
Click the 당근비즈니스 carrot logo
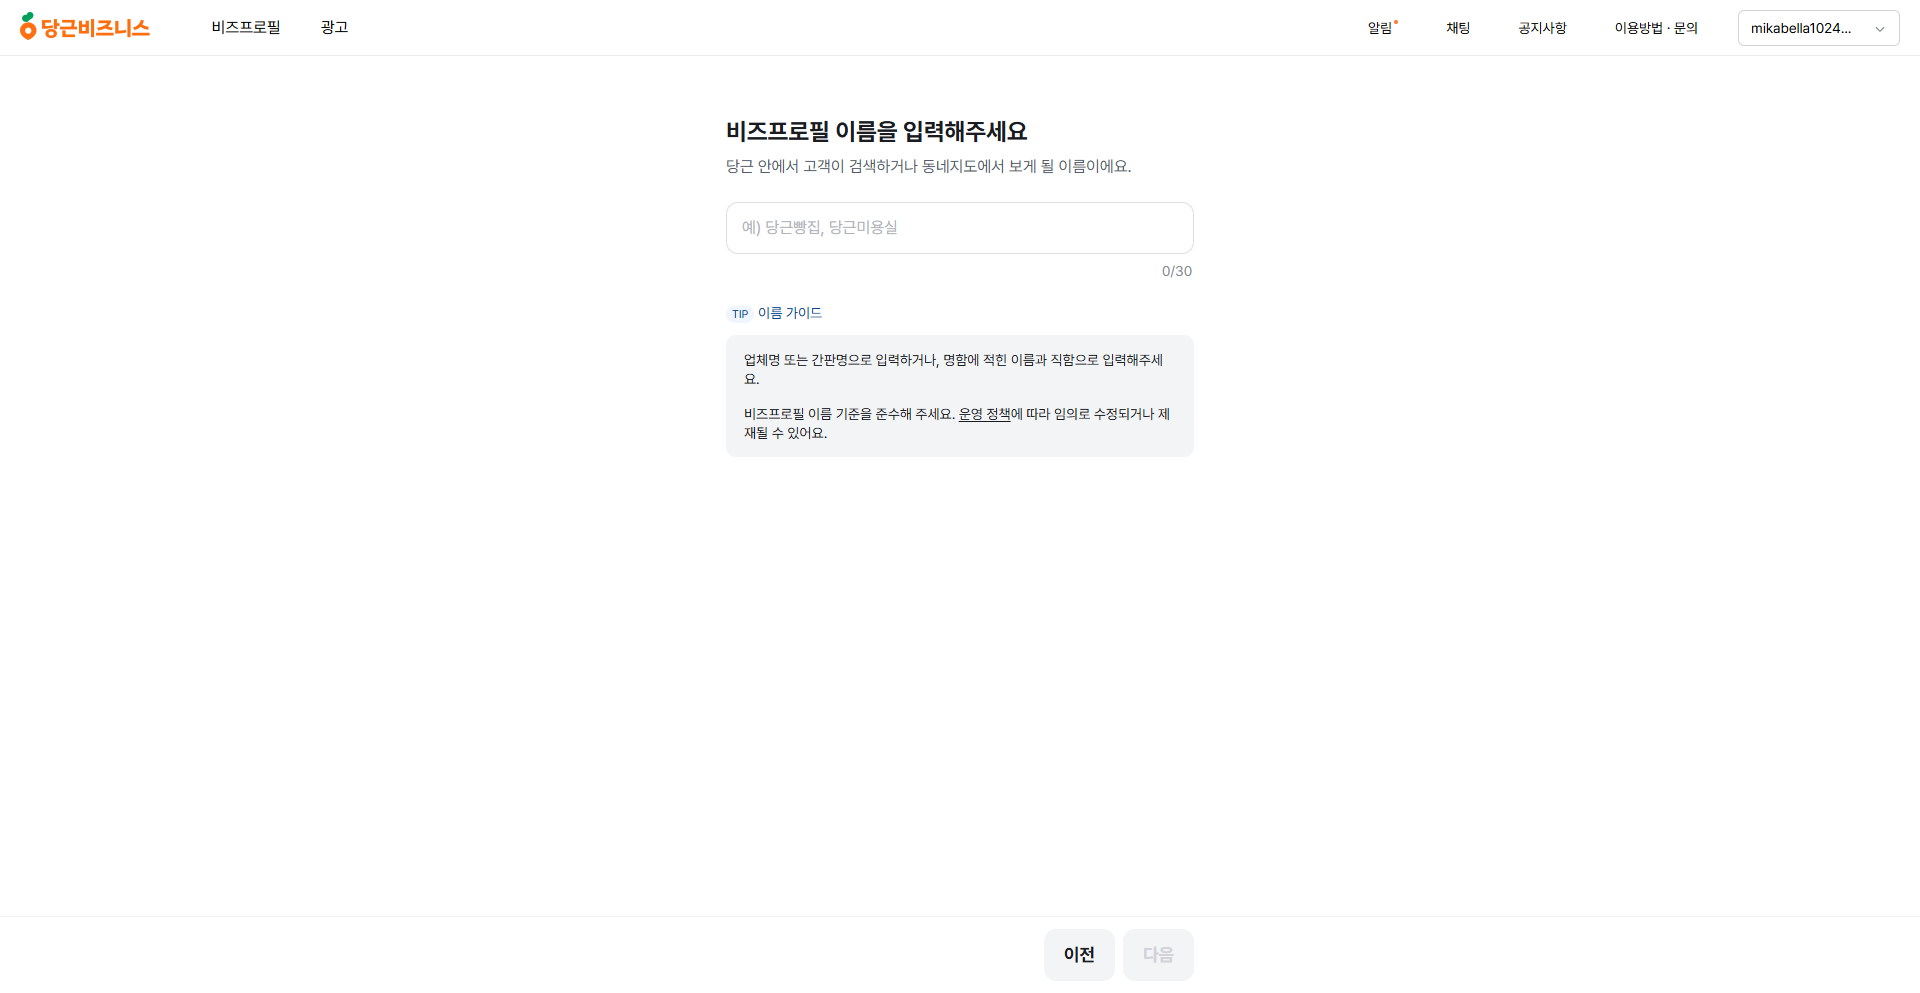tap(85, 27)
